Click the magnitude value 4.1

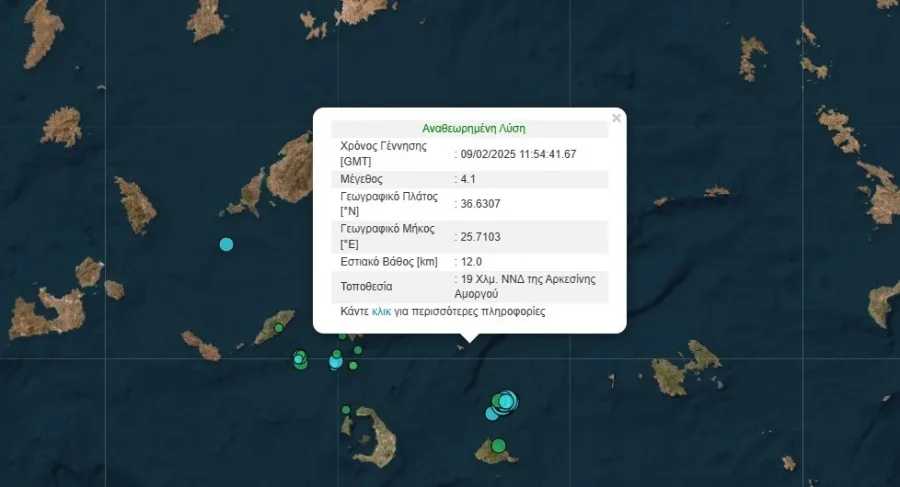pyautogui.click(x=466, y=179)
